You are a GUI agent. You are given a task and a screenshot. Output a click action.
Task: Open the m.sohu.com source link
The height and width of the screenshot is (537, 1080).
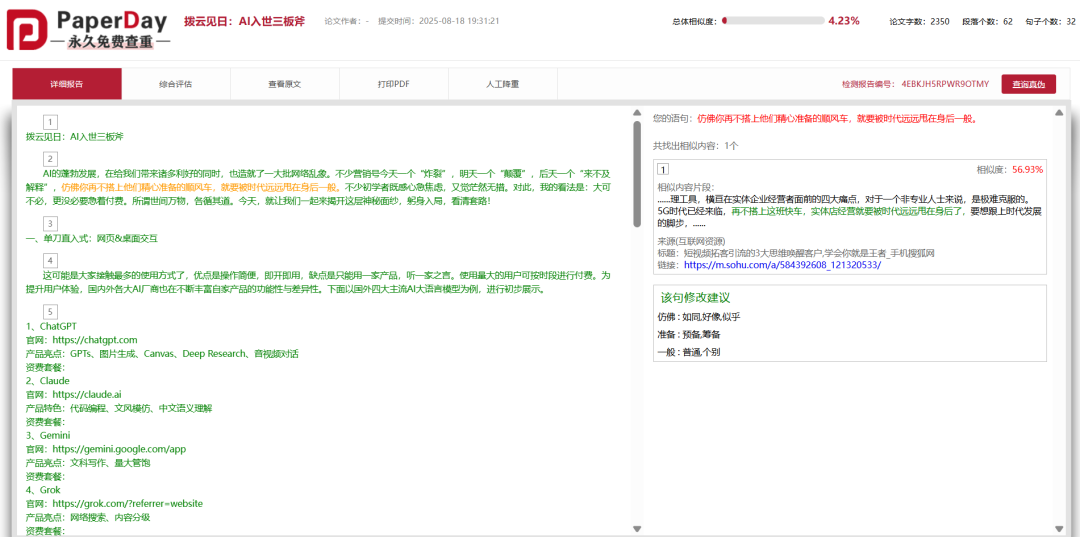(x=782, y=265)
